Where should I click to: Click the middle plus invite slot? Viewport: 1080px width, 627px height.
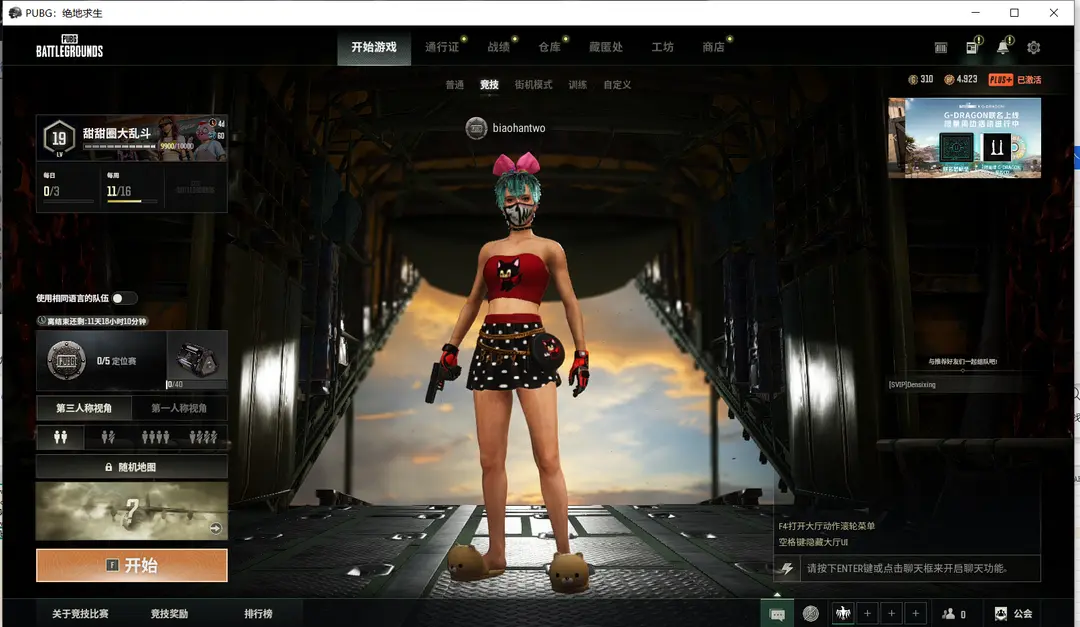click(891, 613)
